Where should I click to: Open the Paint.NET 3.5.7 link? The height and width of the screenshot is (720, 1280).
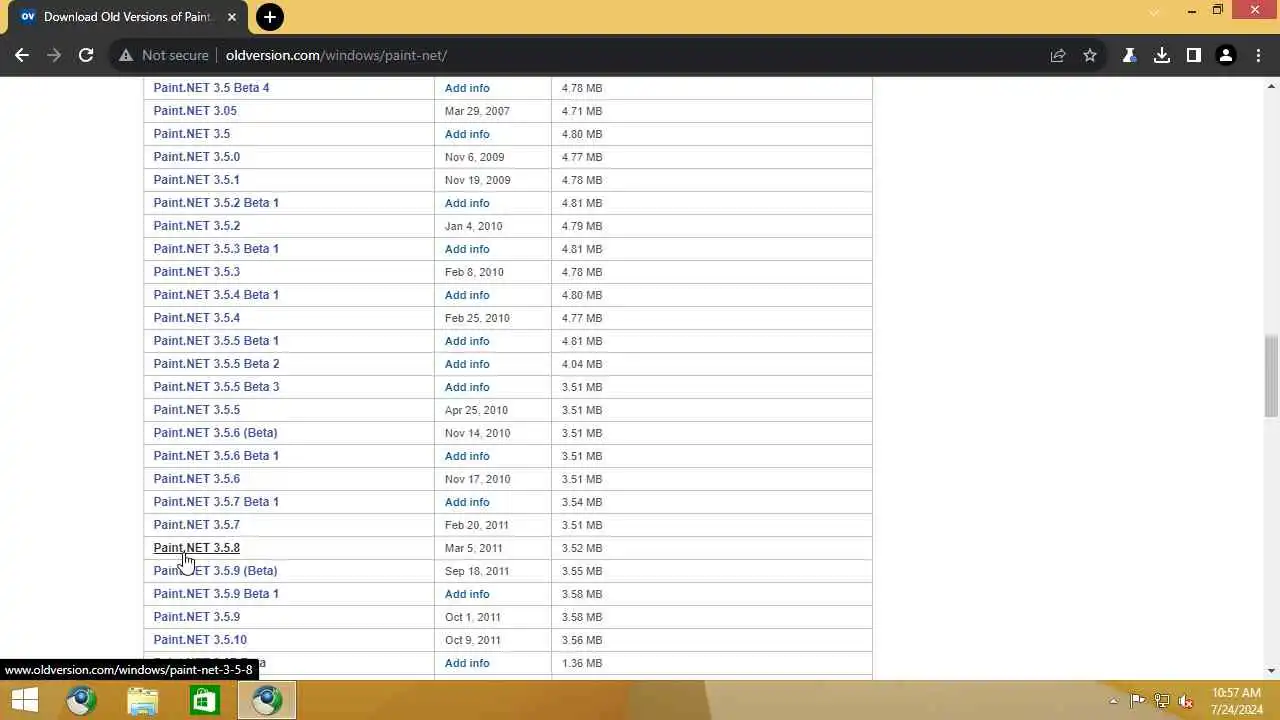(196, 525)
